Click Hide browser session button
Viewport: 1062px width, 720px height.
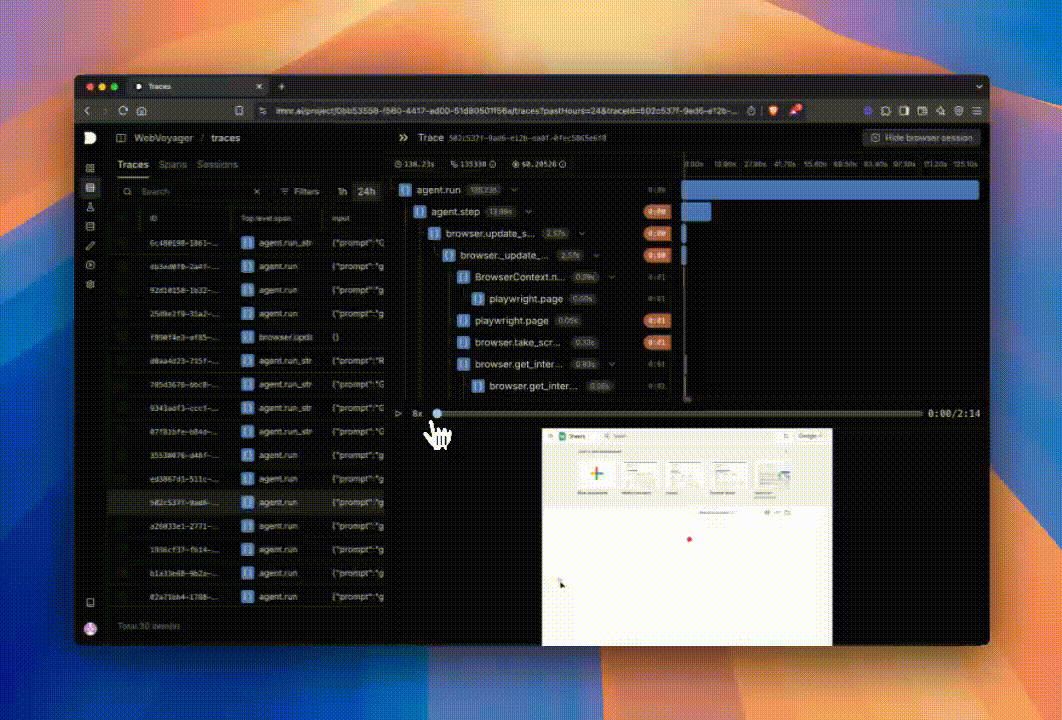coord(921,138)
